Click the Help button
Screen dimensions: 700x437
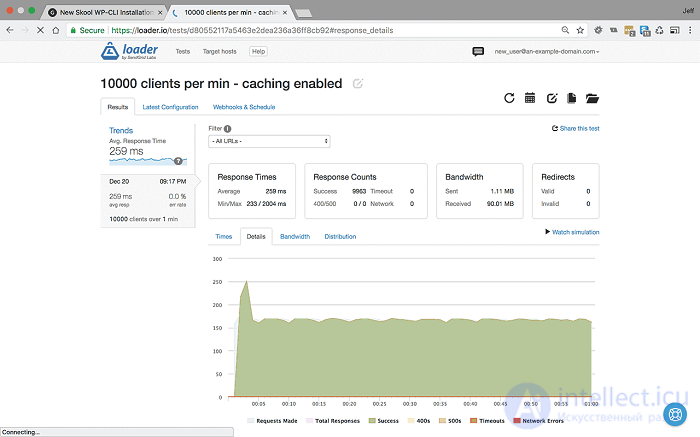(258, 51)
